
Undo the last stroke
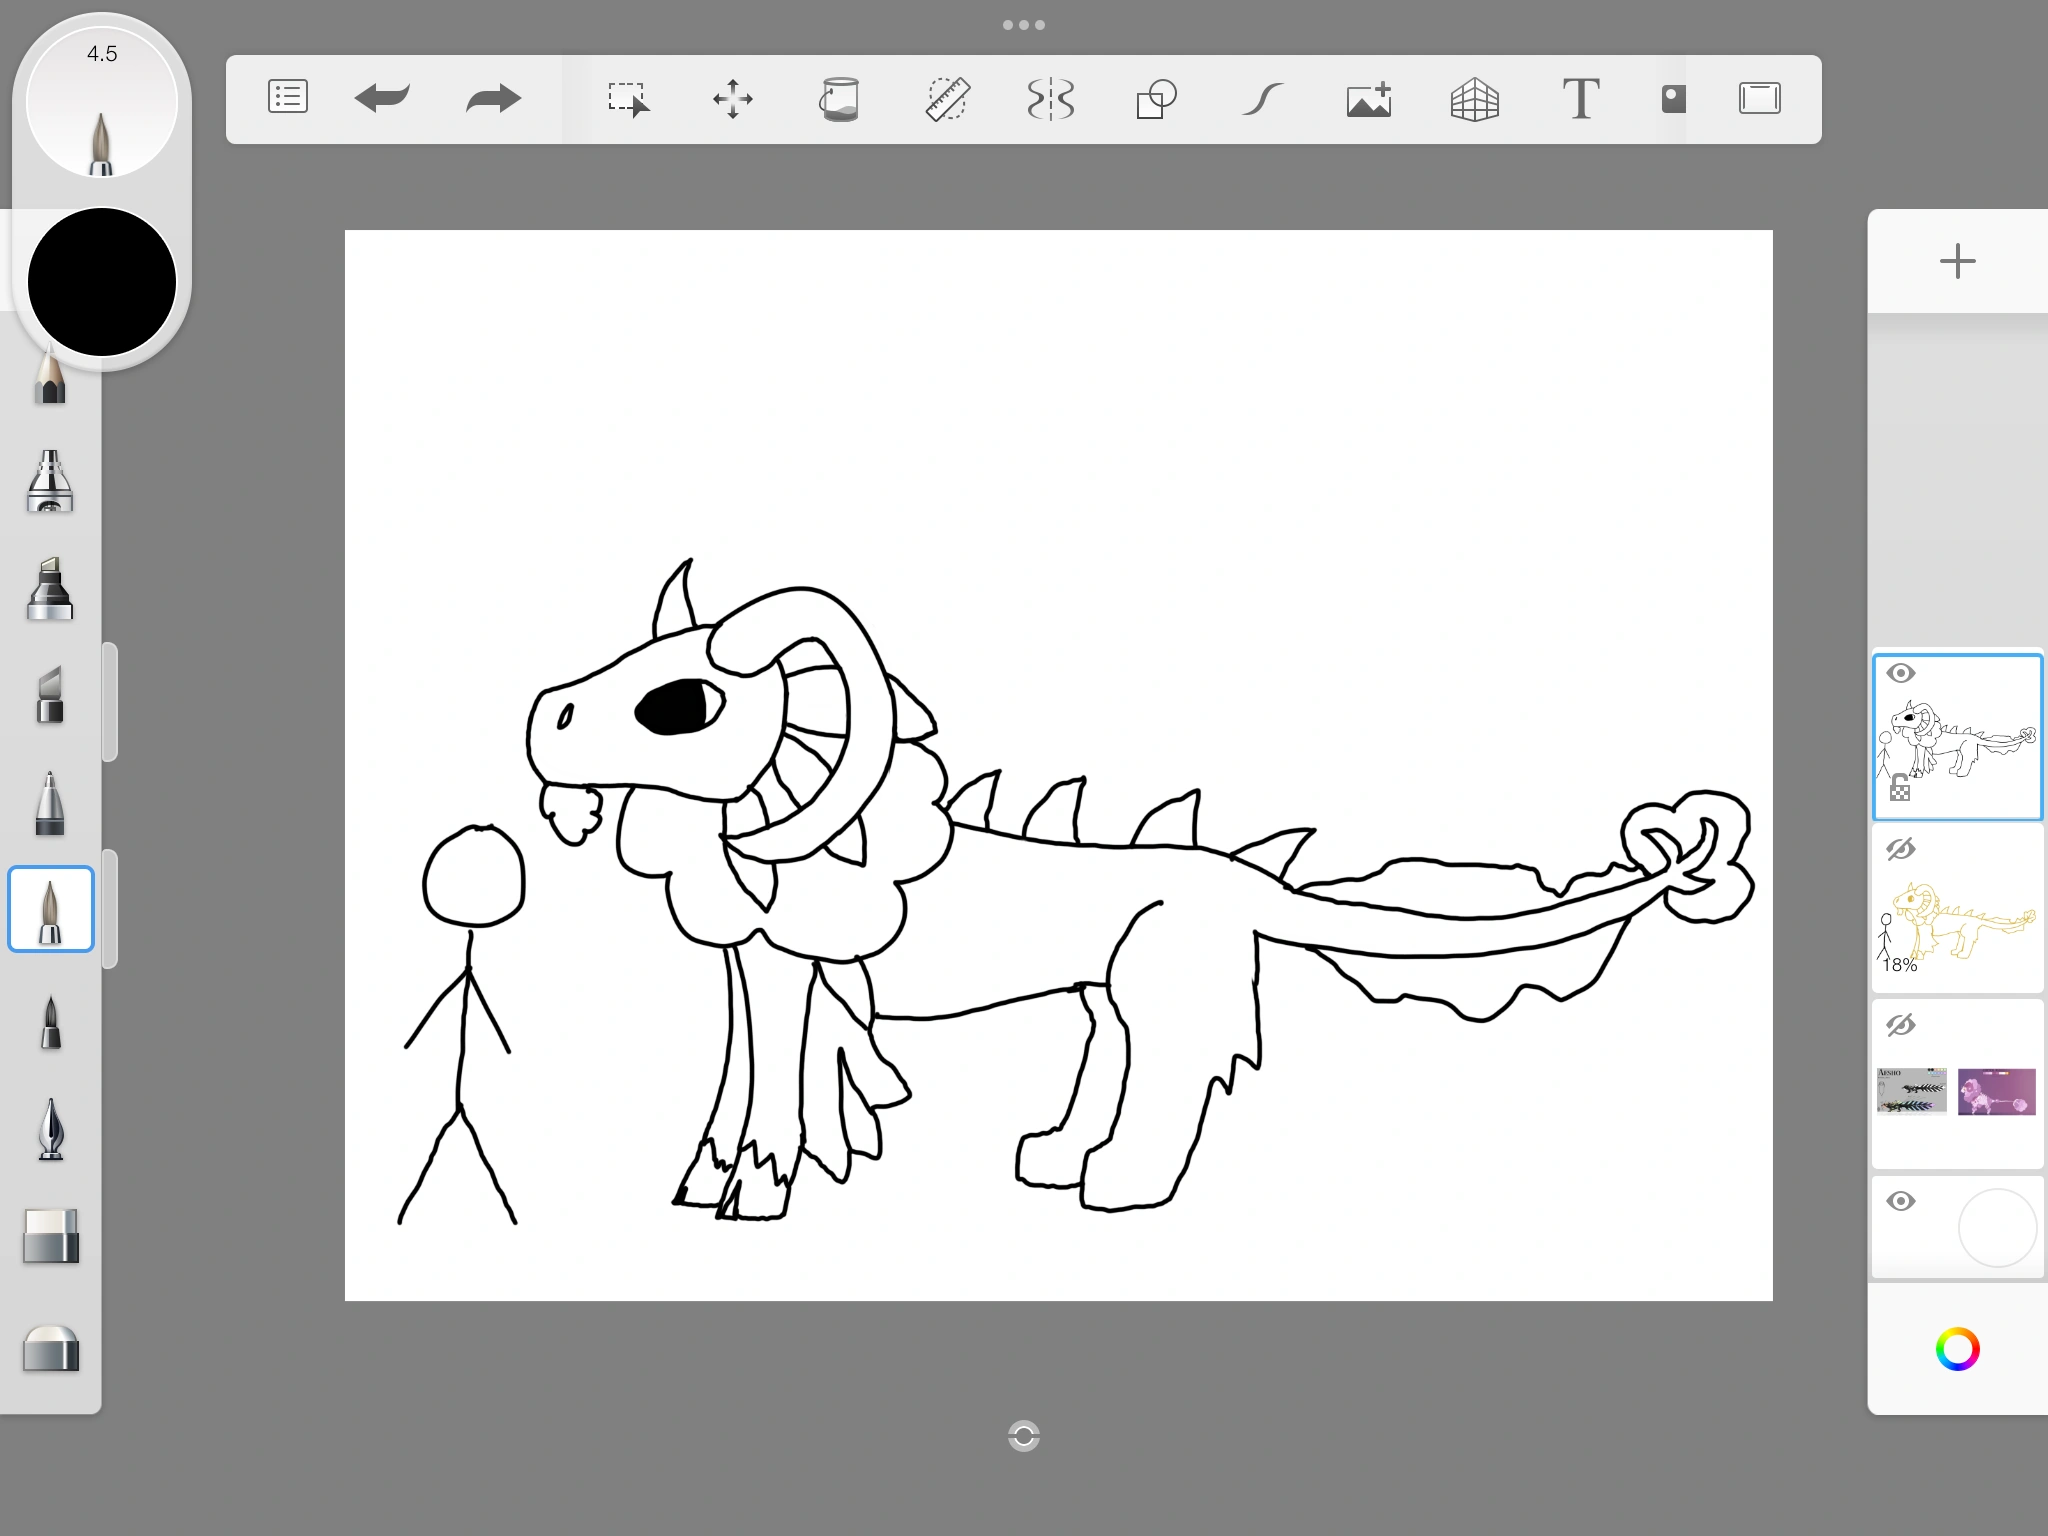pos(383,97)
